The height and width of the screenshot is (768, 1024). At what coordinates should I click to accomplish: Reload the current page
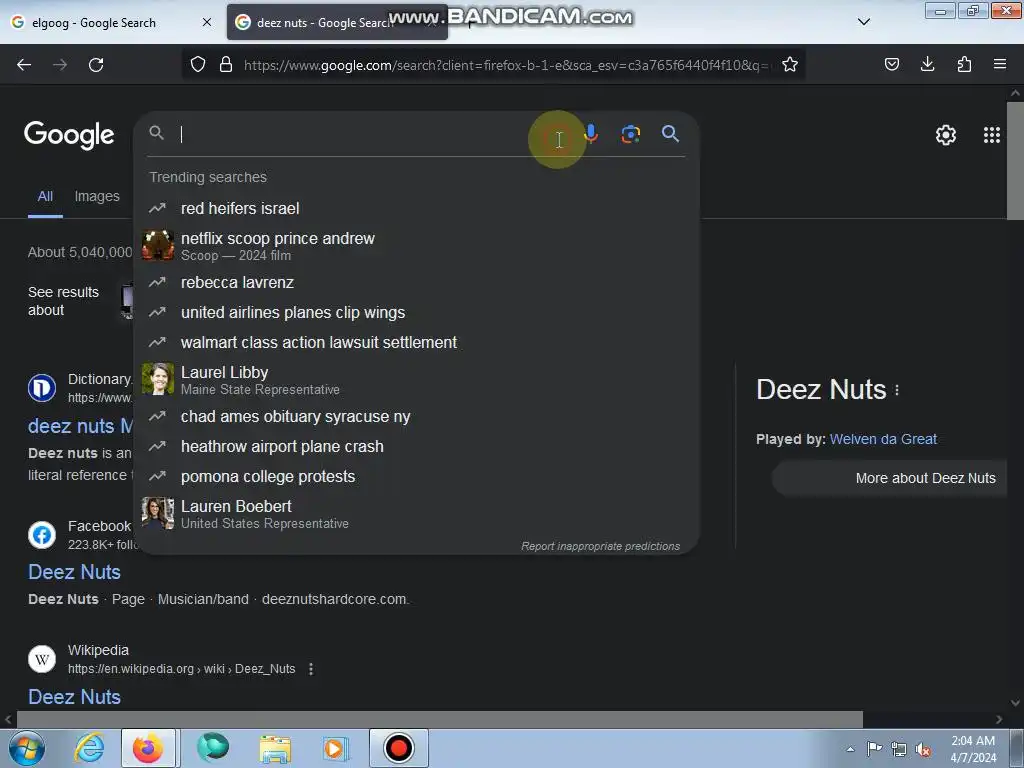(96, 65)
